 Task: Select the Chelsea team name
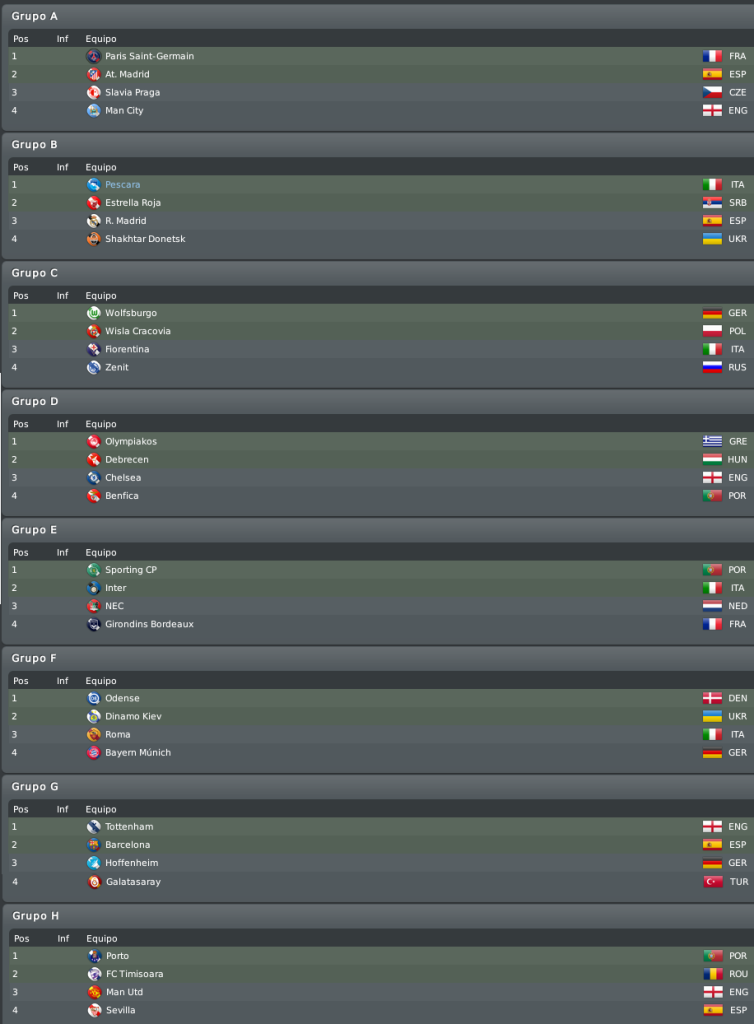point(123,477)
